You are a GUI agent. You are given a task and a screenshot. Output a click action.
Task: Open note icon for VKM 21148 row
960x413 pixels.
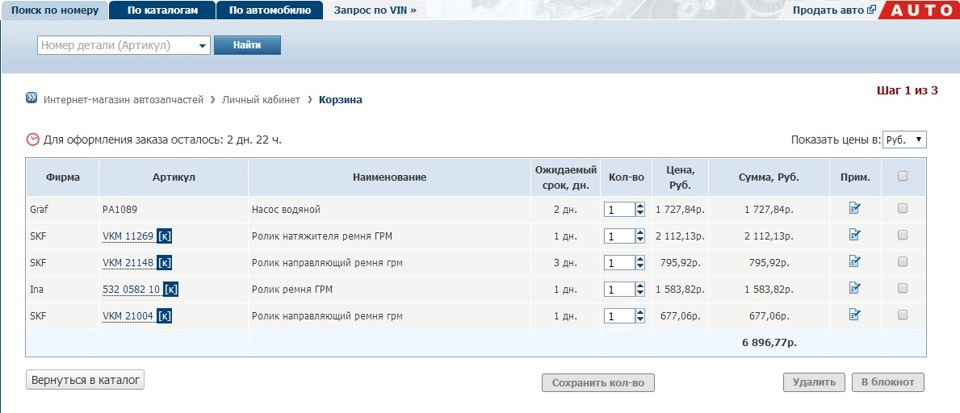[x=855, y=262]
